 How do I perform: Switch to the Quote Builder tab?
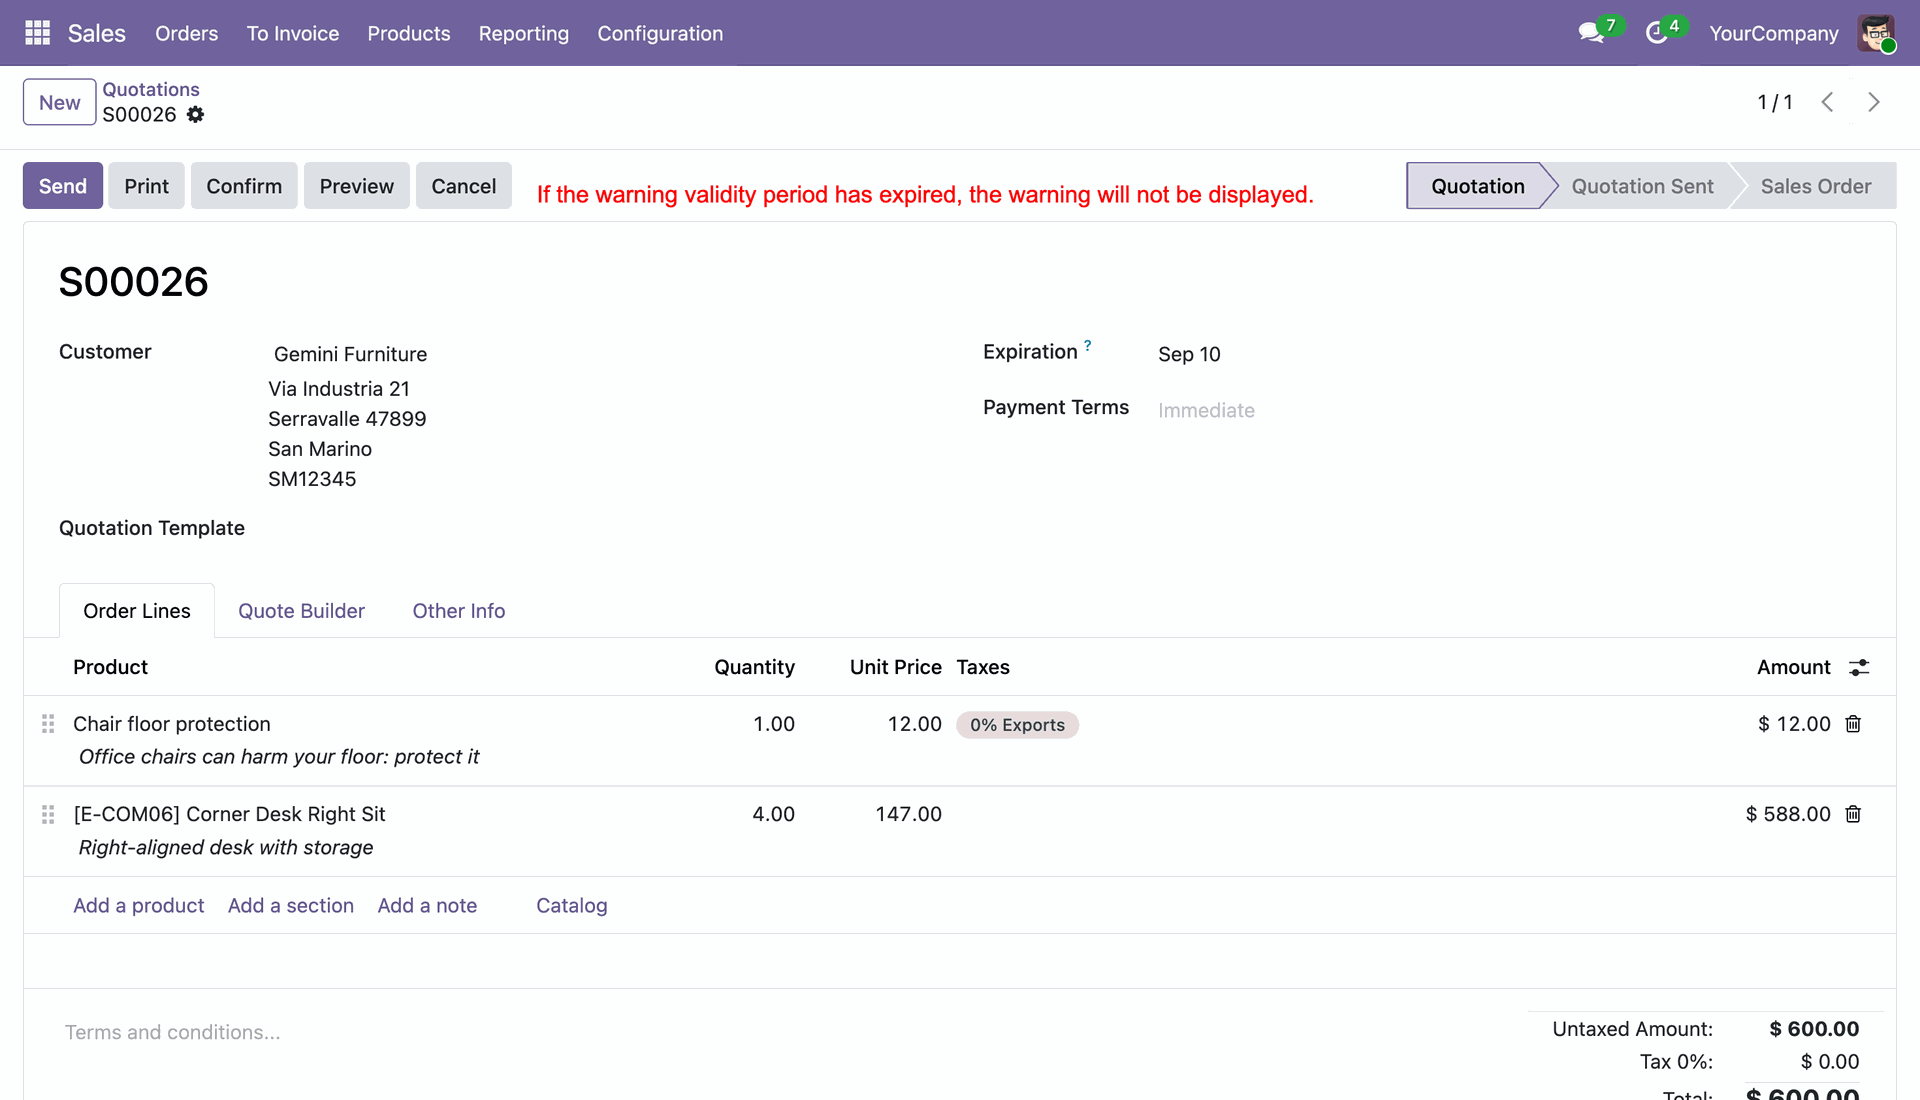(301, 611)
